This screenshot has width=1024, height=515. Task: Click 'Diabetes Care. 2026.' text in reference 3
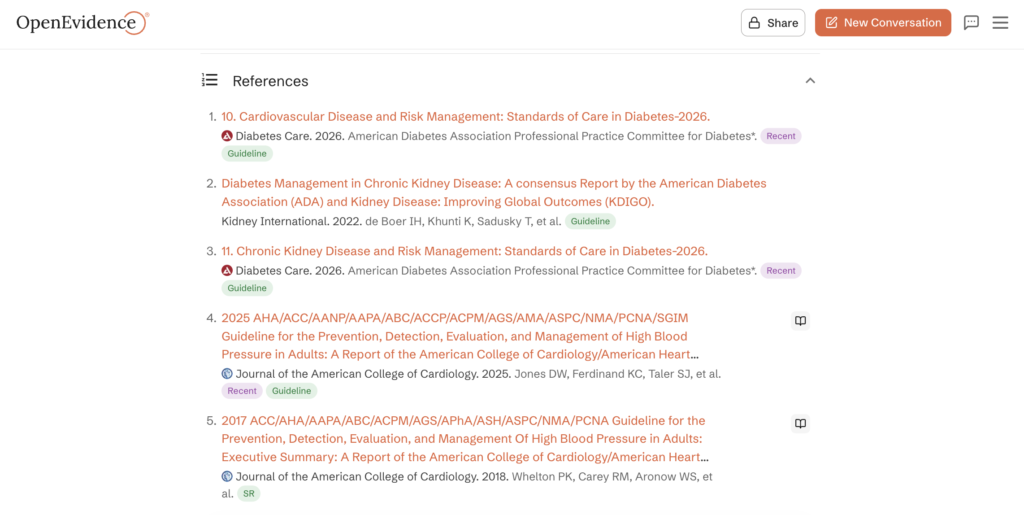[x=290, y=270]
